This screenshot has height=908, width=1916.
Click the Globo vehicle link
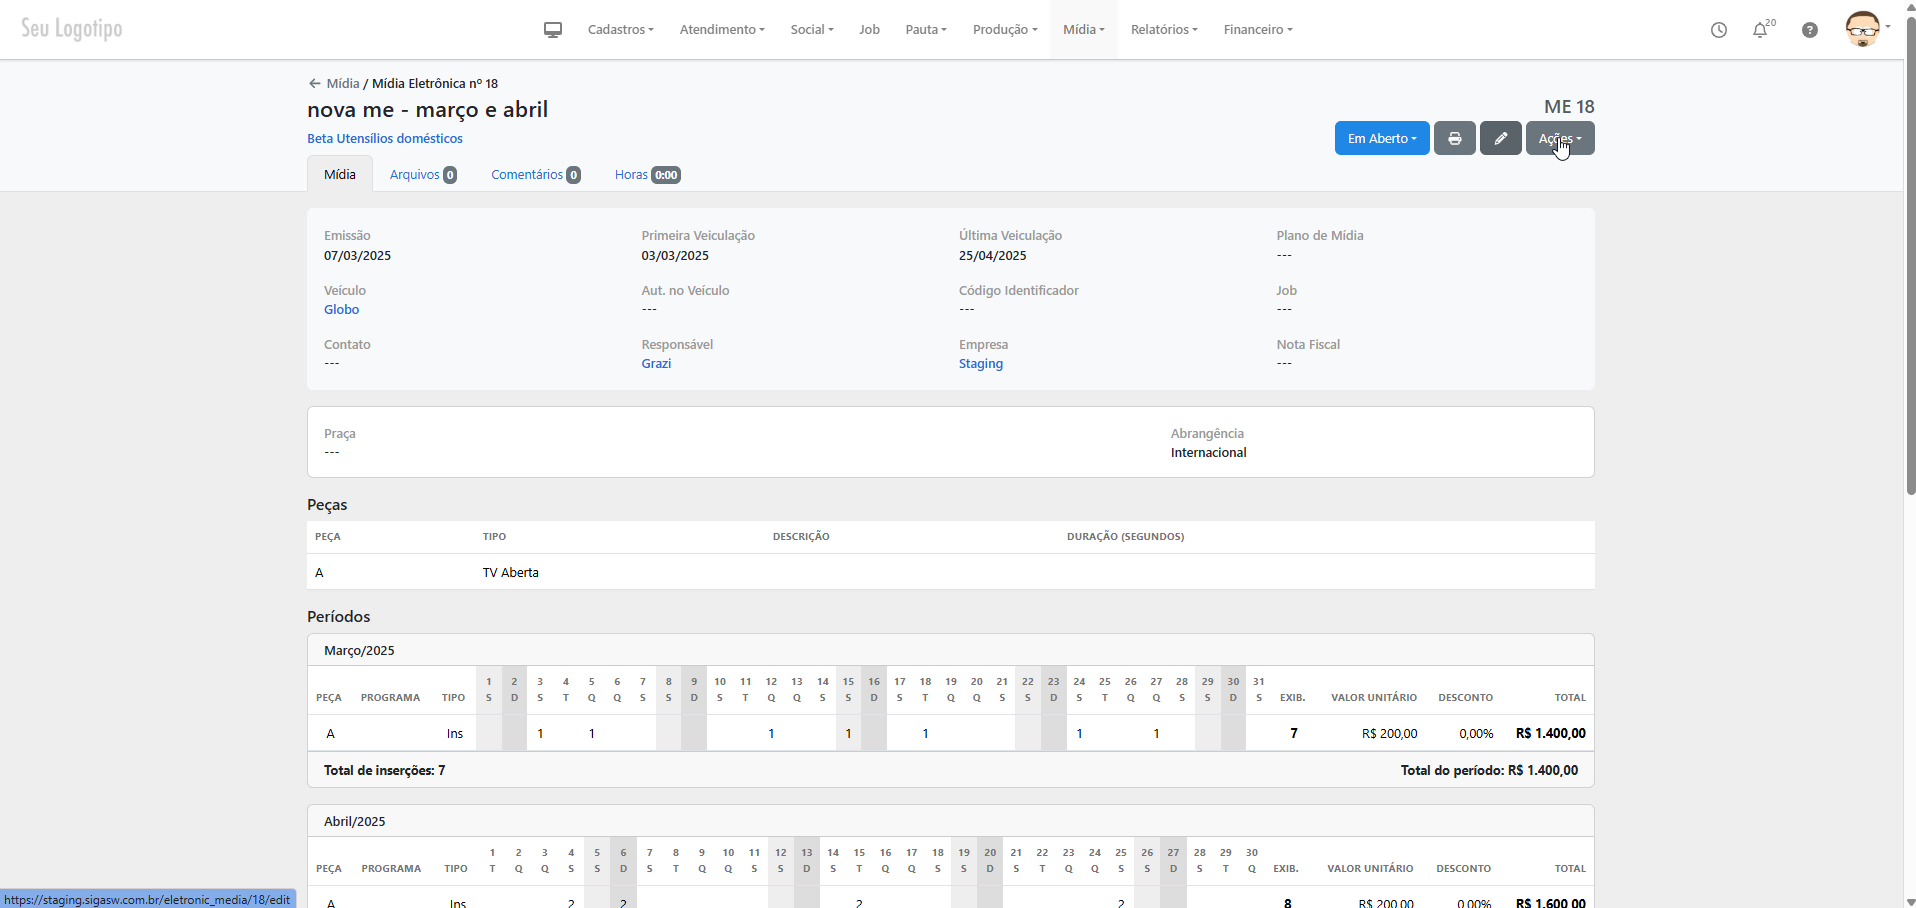click(341, 310)
